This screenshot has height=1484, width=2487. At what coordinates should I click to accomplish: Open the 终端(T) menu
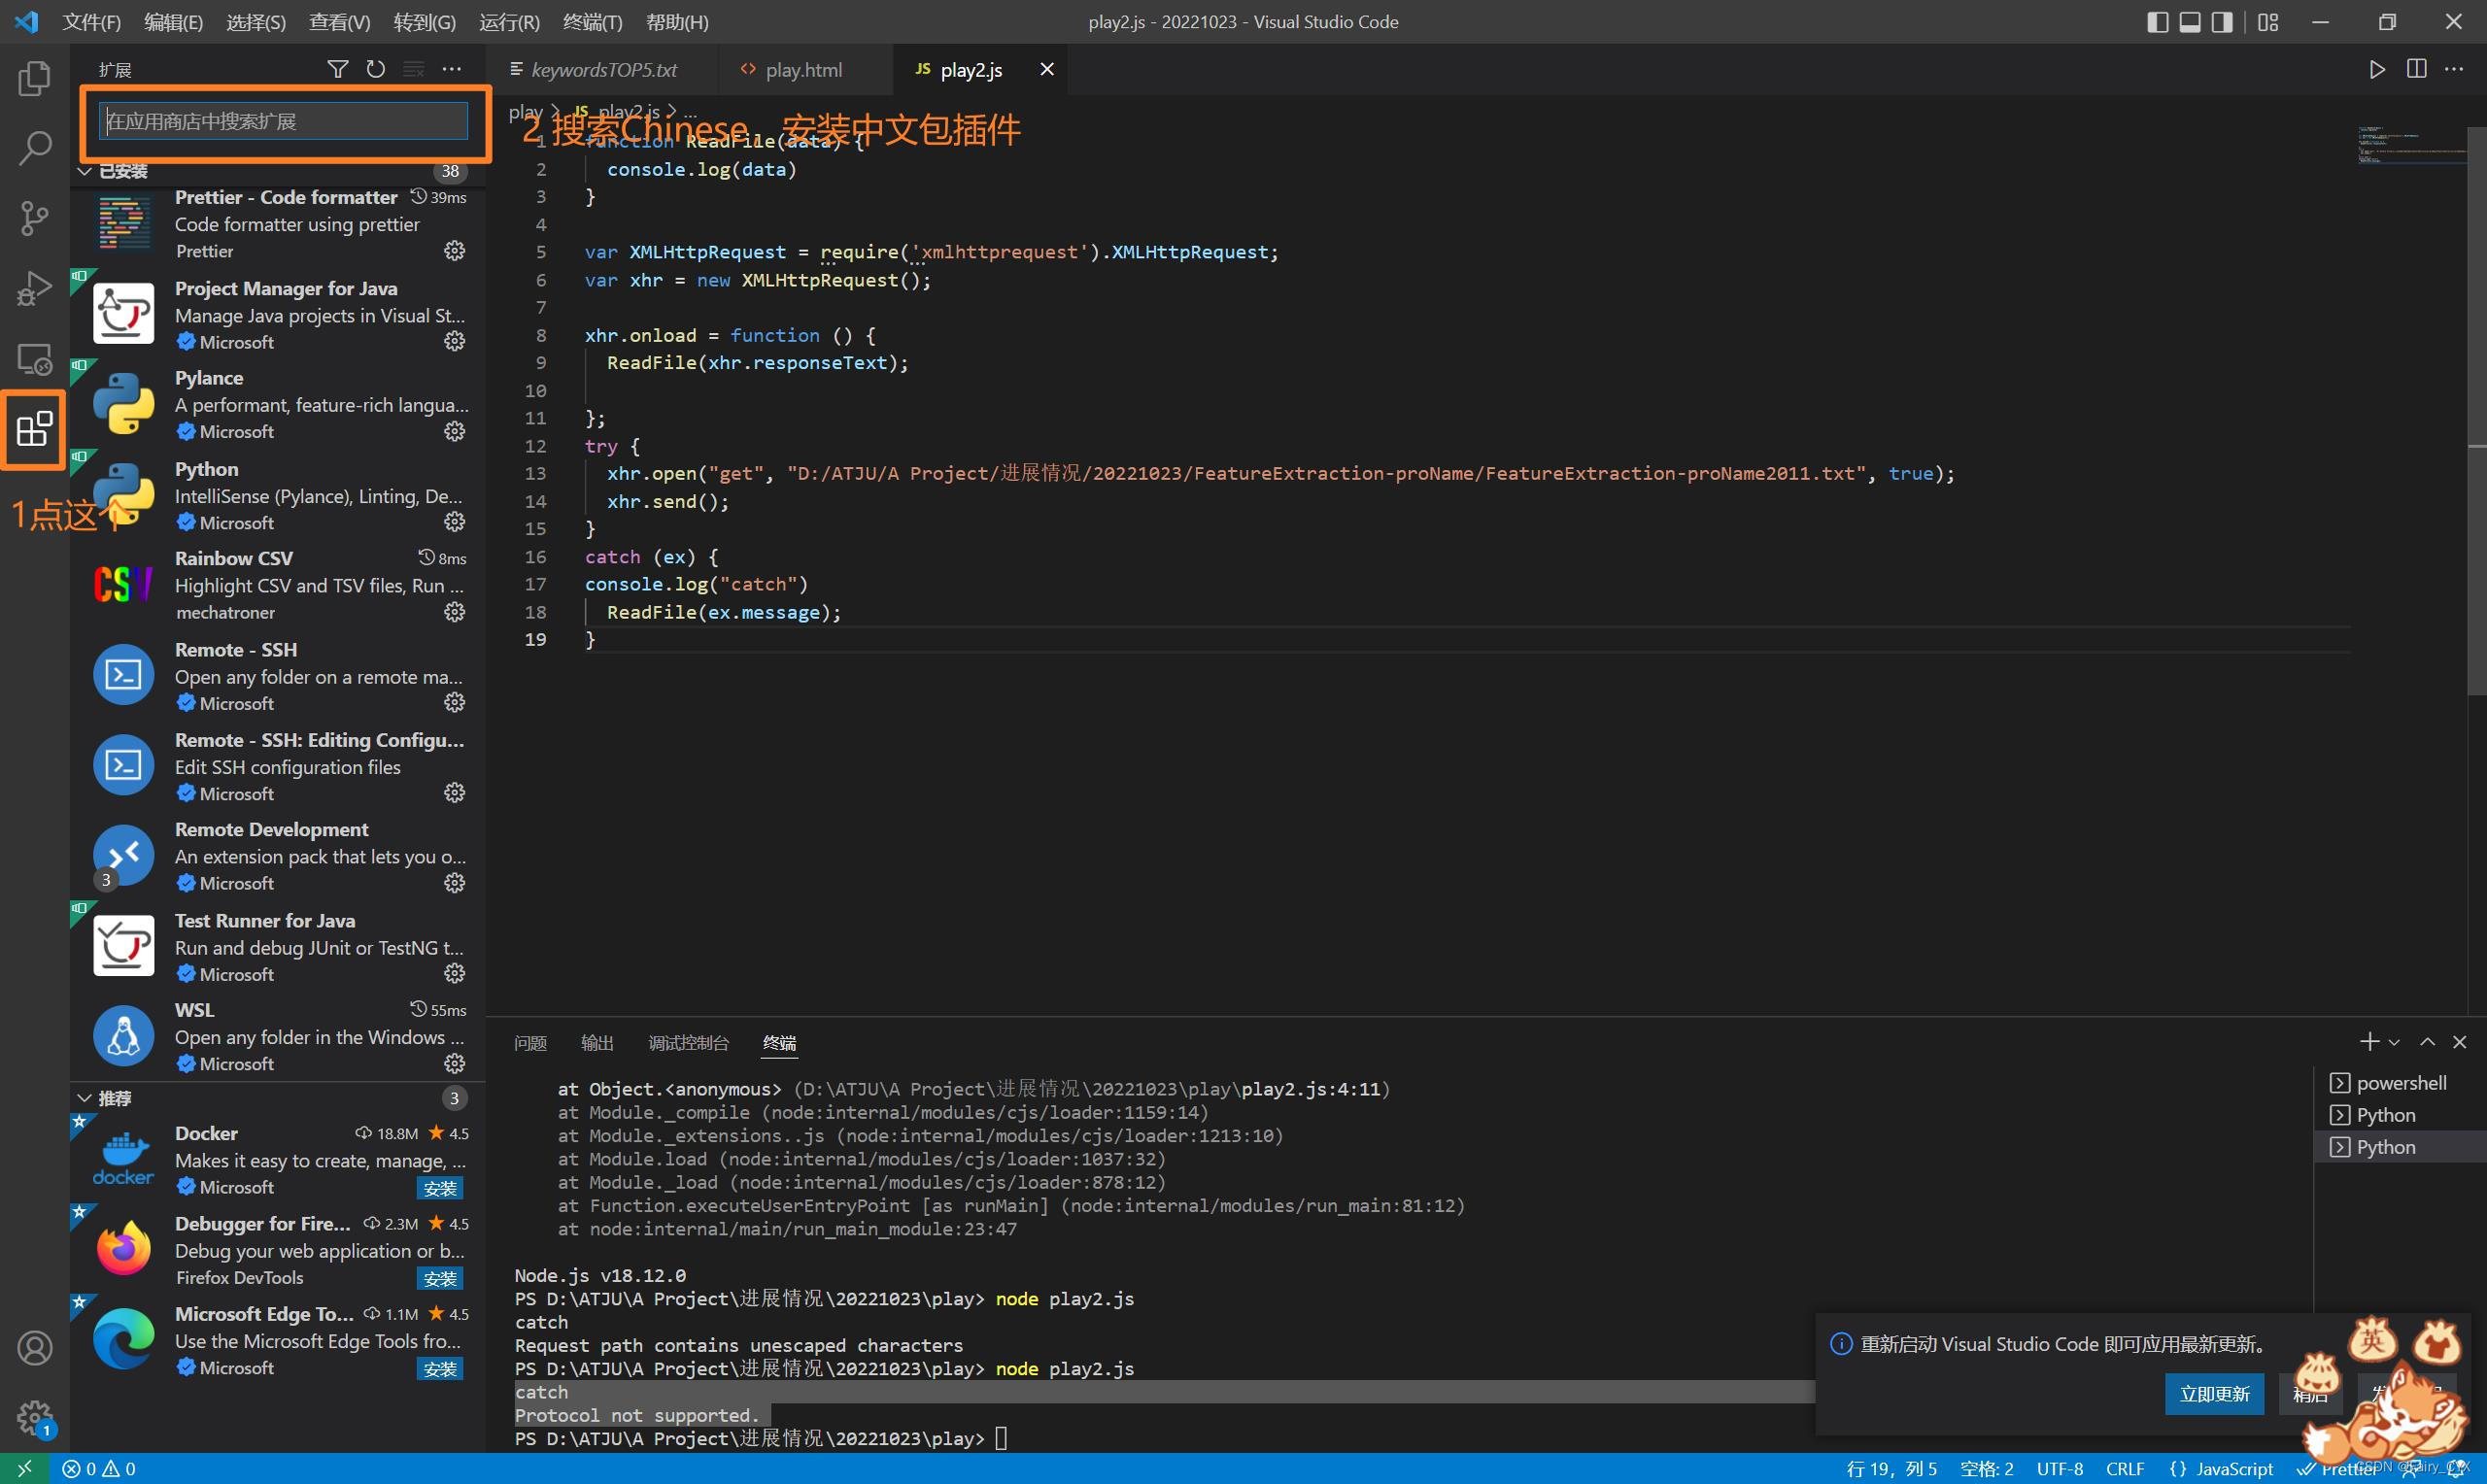click(x=592, y=22)
